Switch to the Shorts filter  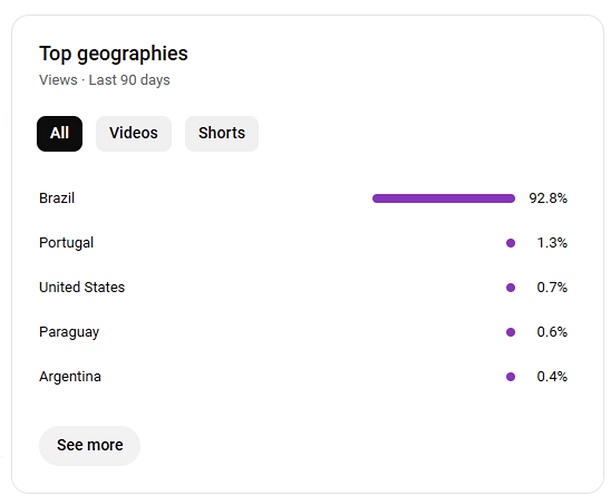(x=221, y=134)
